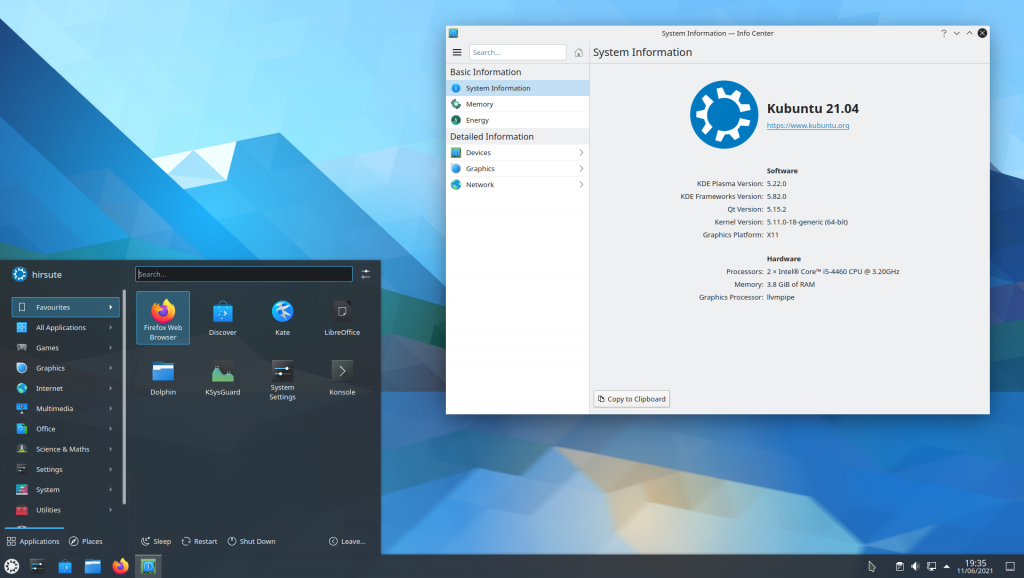Switch to the Places tab
Image resolution: width=1024 pixels, height=578 pixels.
coord(86,541)
